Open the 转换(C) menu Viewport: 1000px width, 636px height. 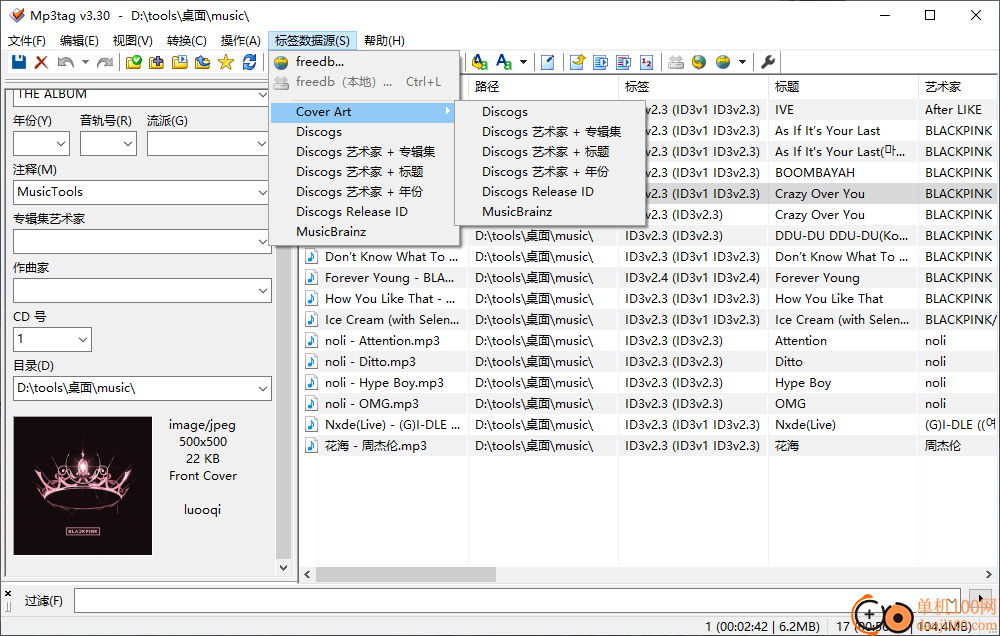(x=187, y=41)
